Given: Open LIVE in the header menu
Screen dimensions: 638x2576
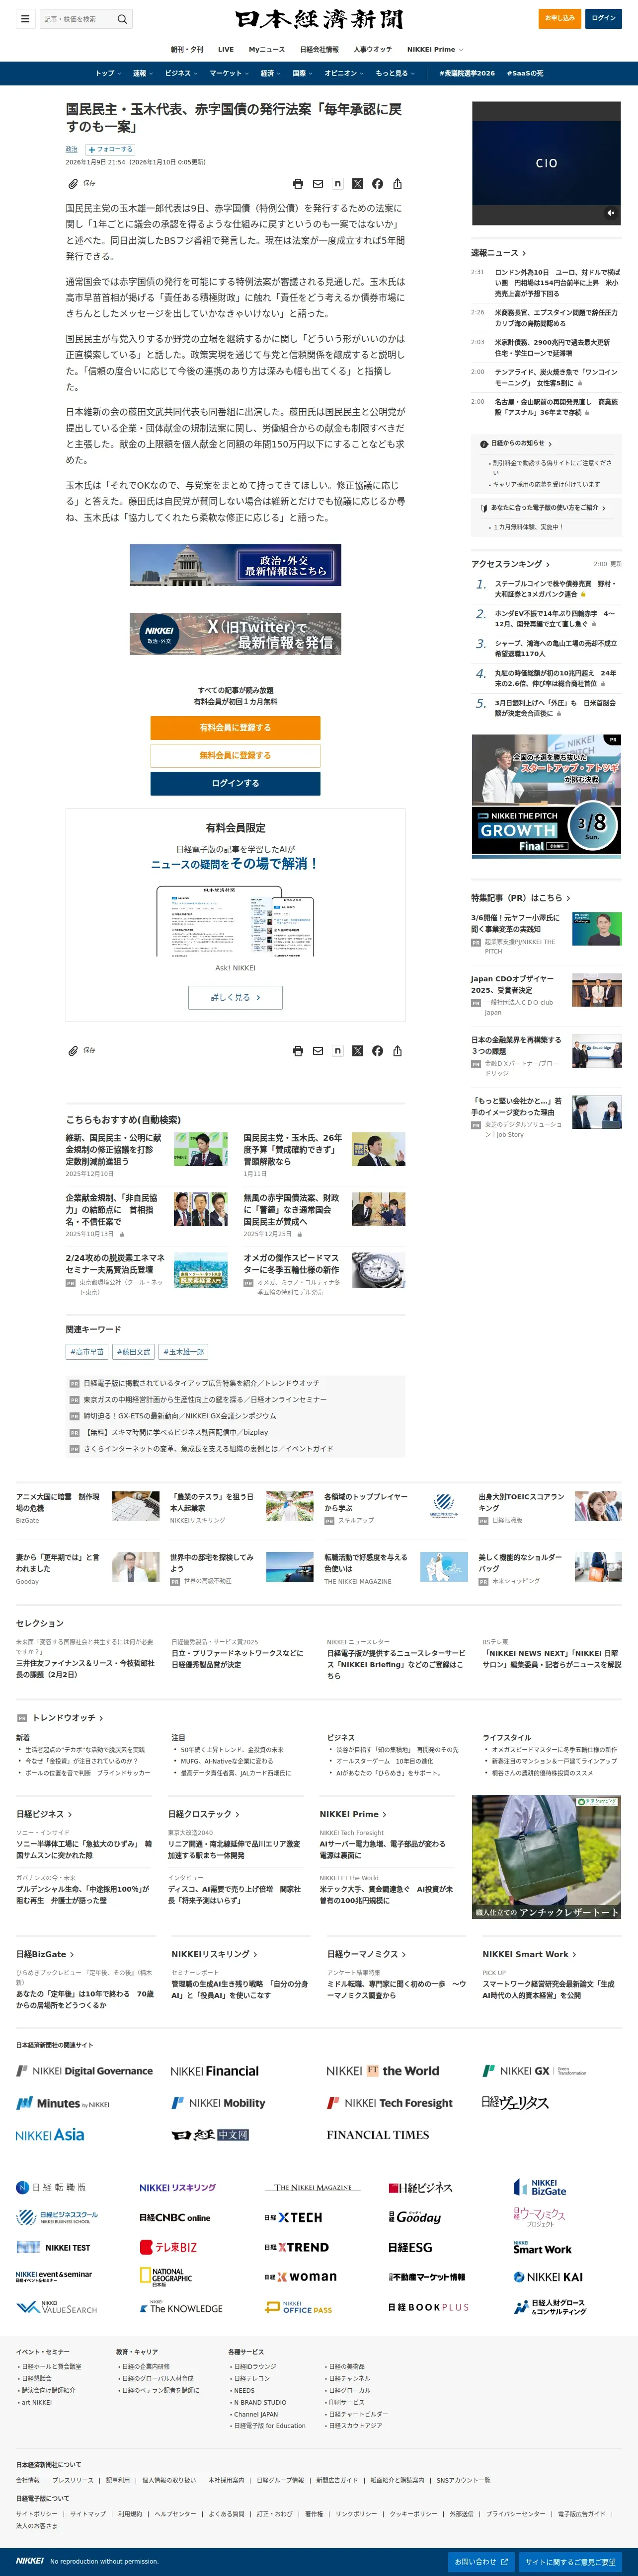Looking at the screenshot, I should [226, 49].
